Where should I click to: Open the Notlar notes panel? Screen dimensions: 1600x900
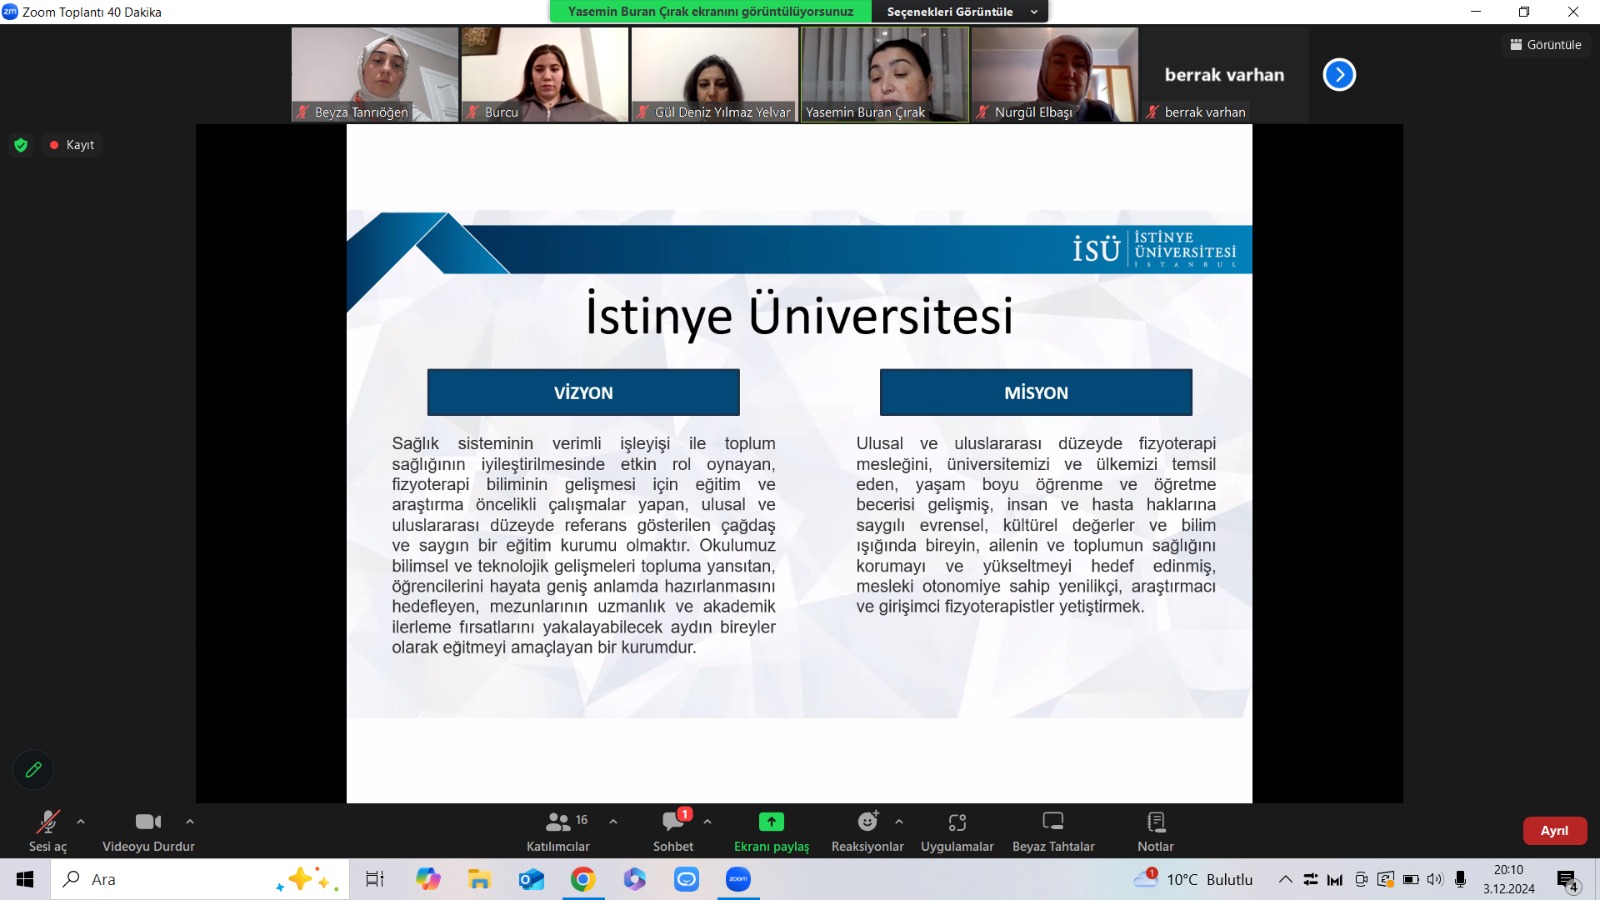(1155, 831)
